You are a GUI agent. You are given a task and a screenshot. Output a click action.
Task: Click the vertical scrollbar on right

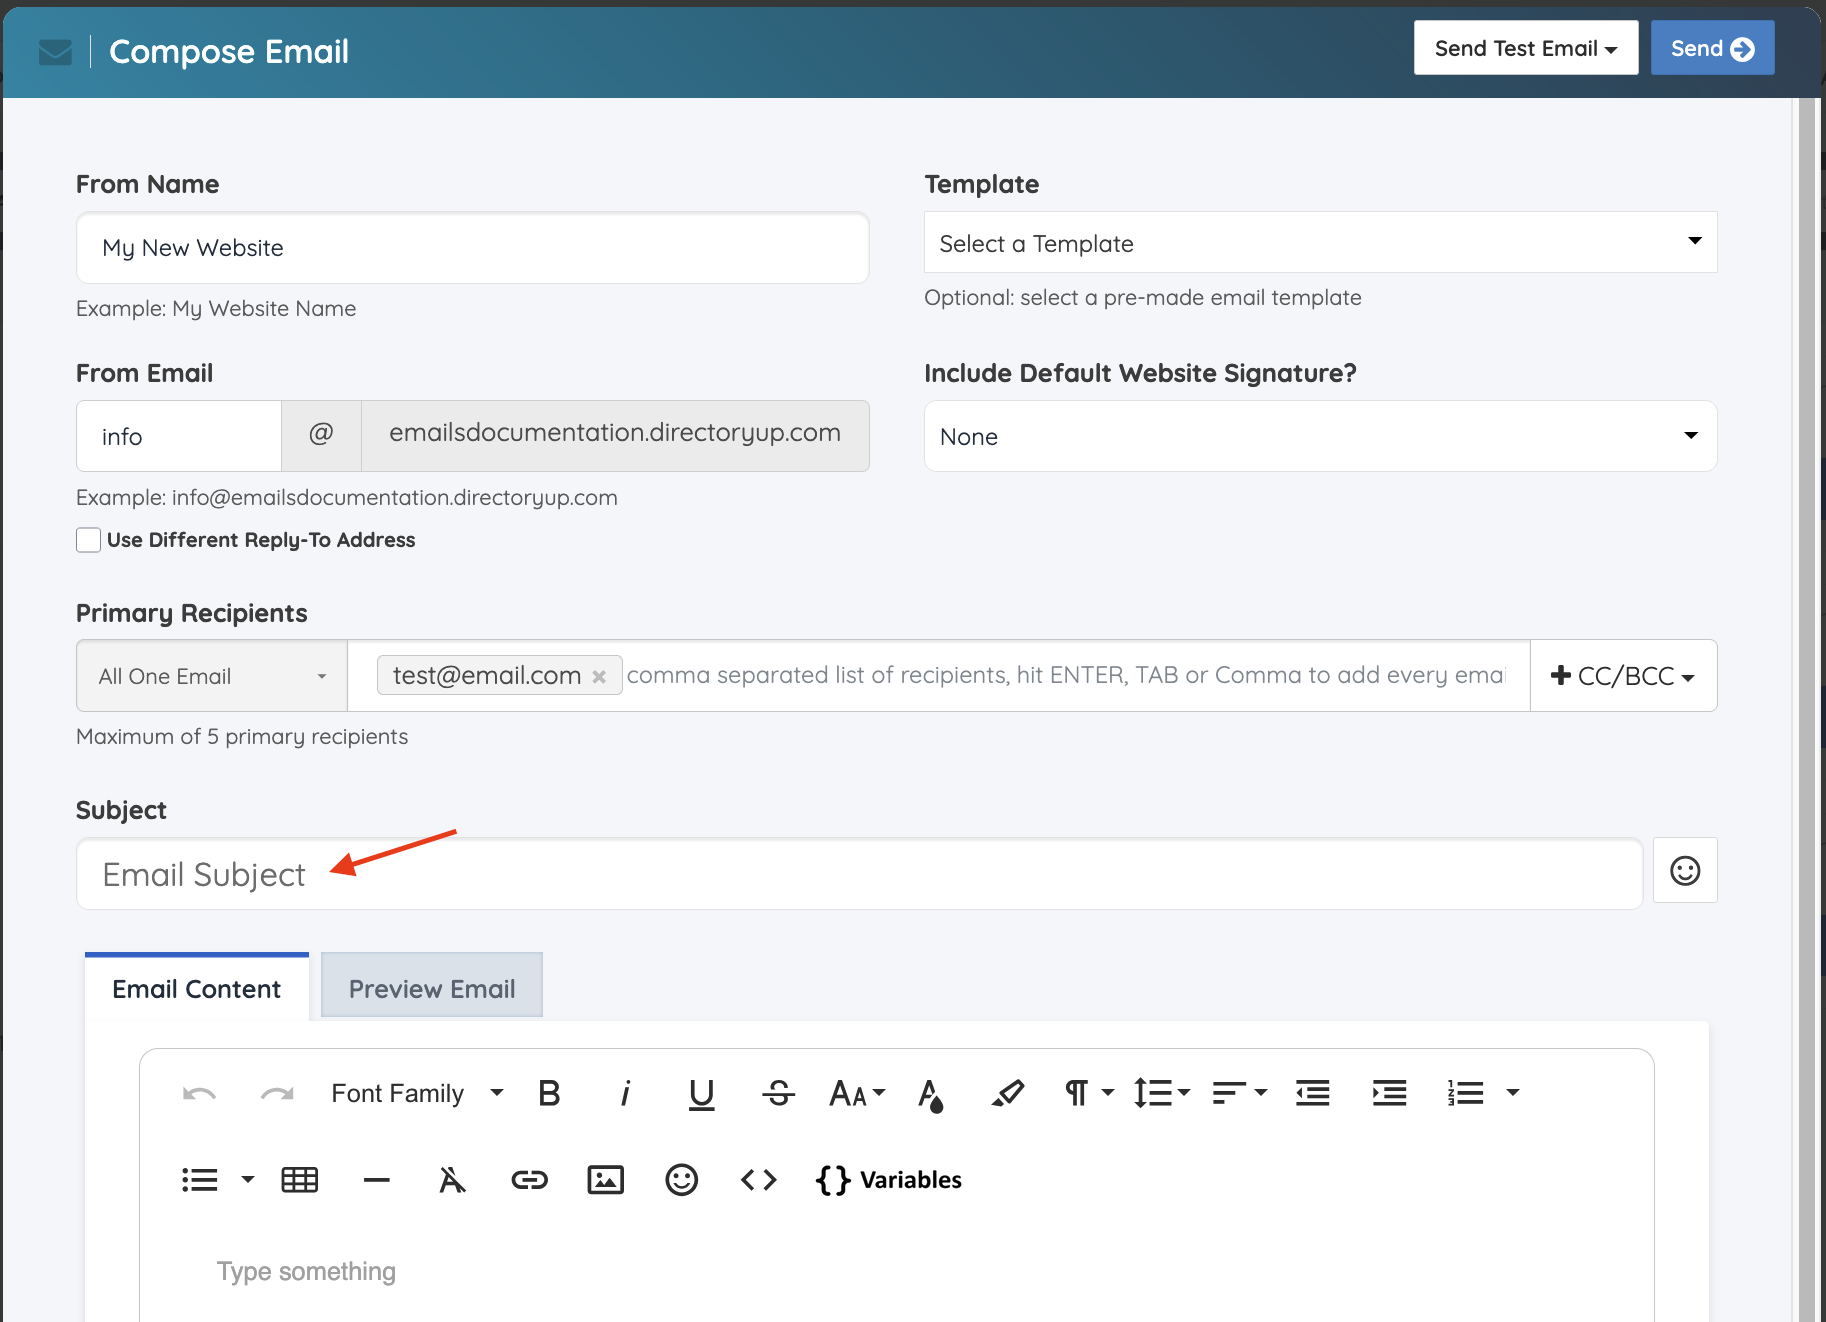click(x=1806, y=710)
